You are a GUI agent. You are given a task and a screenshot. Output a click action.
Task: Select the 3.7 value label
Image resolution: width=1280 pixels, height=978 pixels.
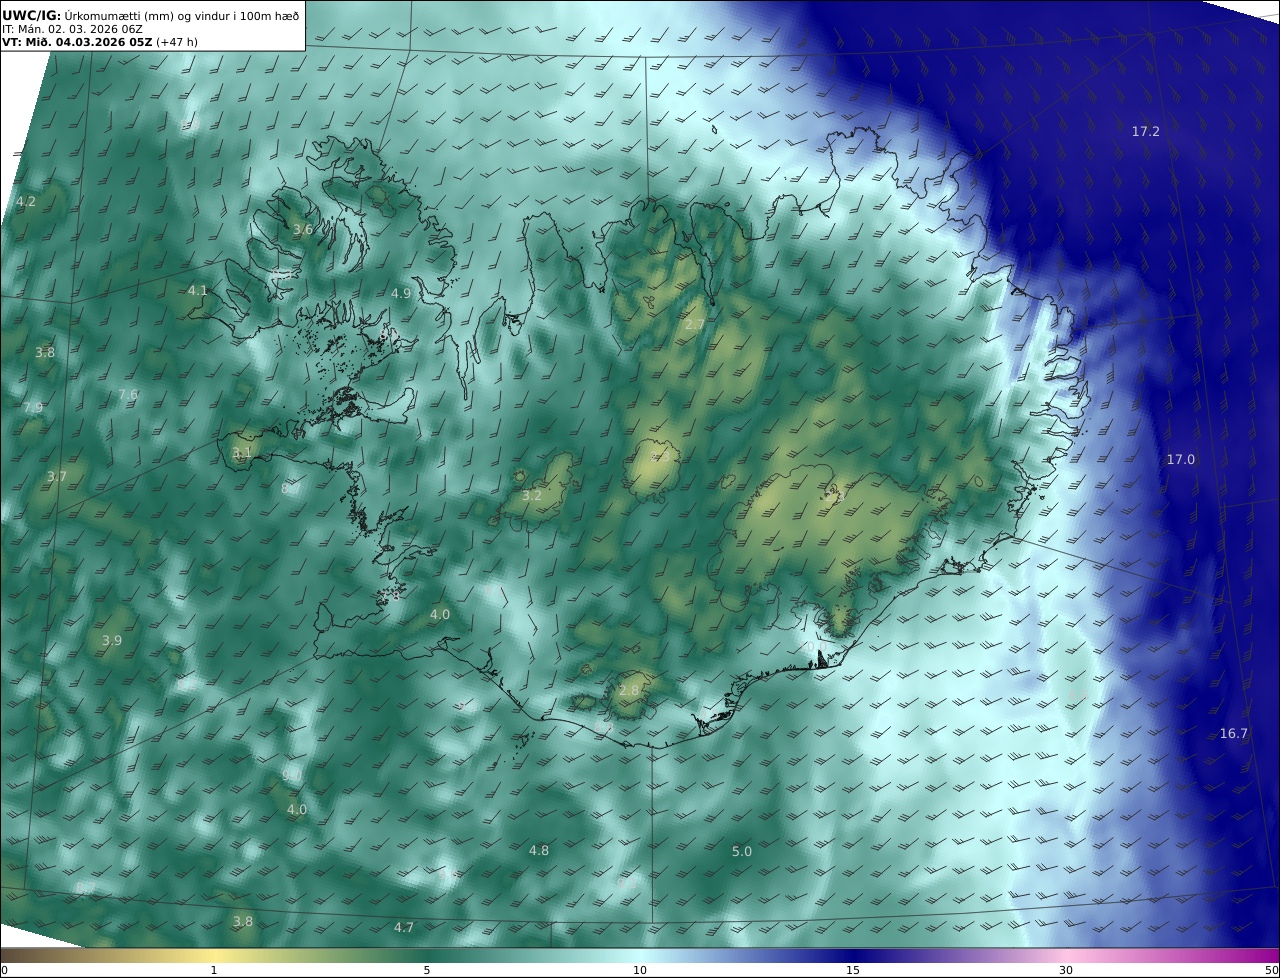pyautogui.click(x=57, y=476)
